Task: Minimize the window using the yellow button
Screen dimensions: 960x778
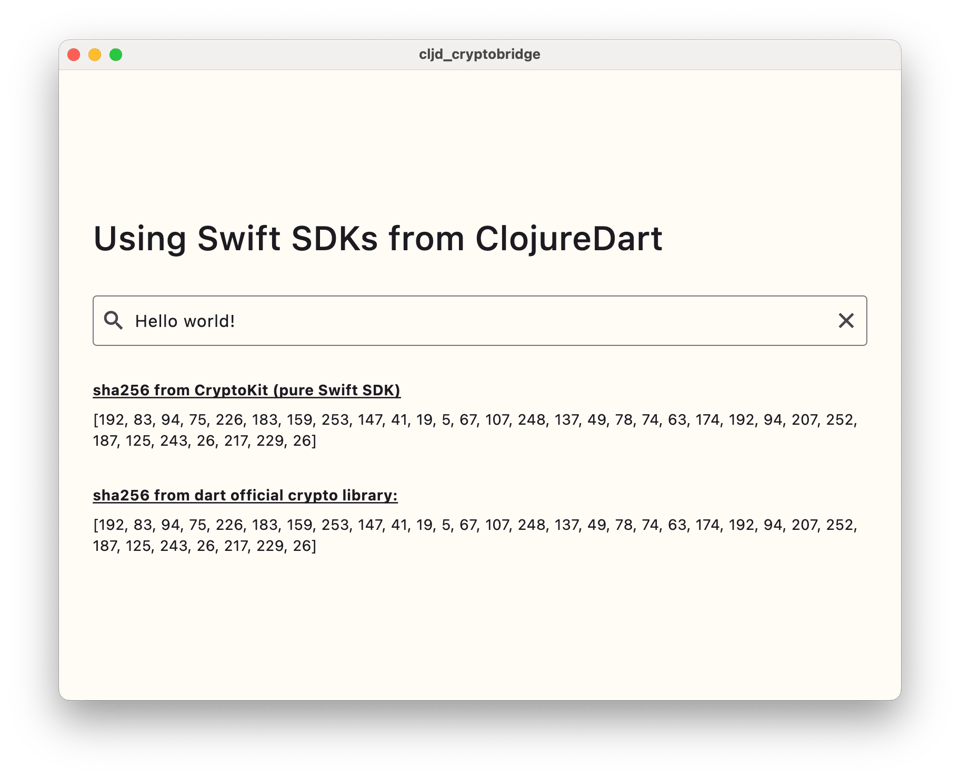Action: tap(95, 54)
